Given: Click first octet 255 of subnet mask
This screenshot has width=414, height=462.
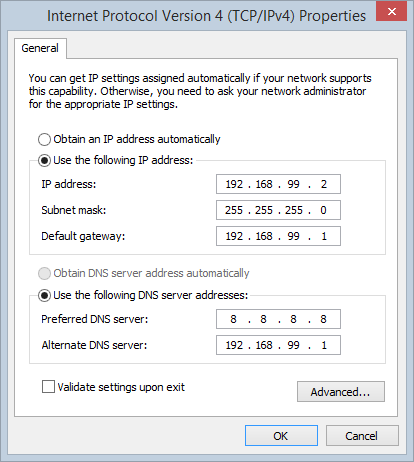Looking at the screenshot, I should [x=234, y=210].
